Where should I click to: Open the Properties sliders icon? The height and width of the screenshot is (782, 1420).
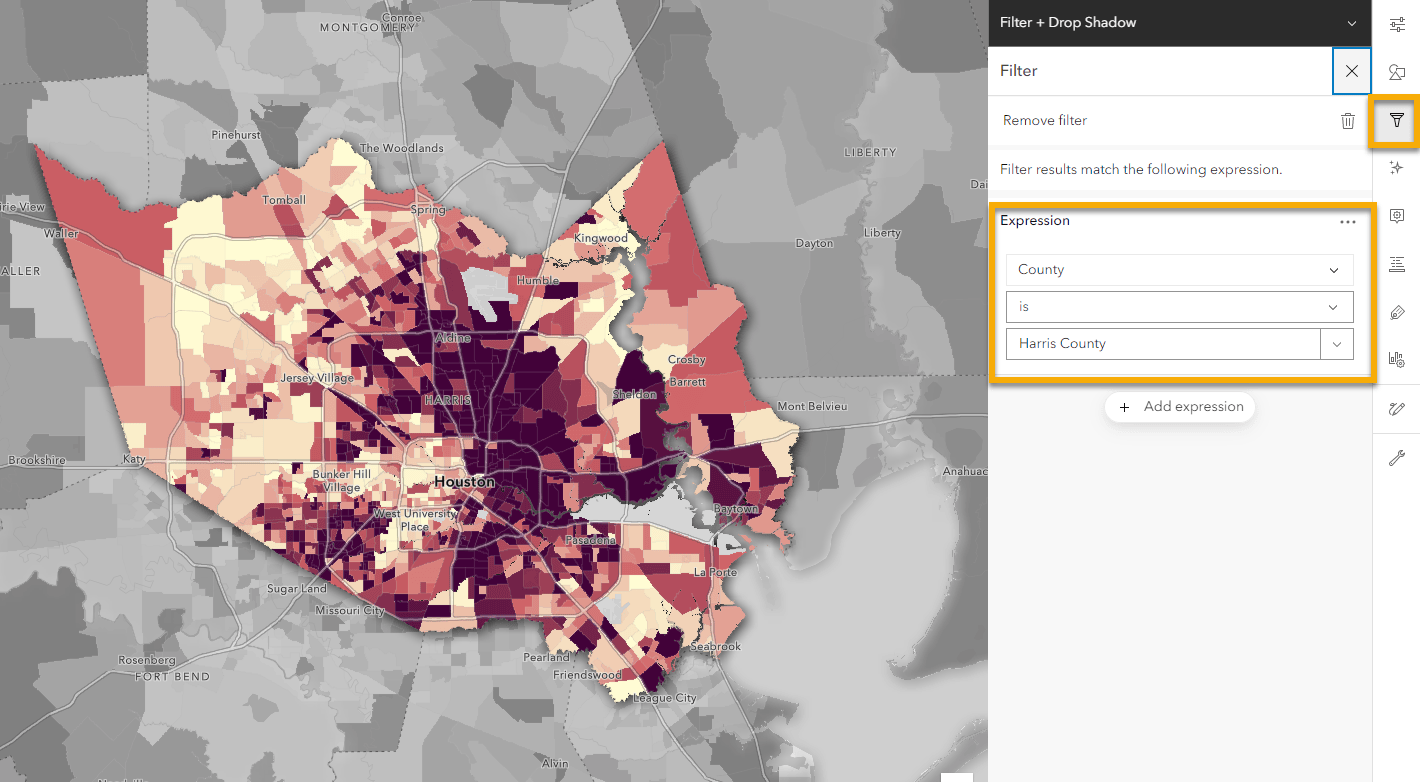tap(1397, 24)
